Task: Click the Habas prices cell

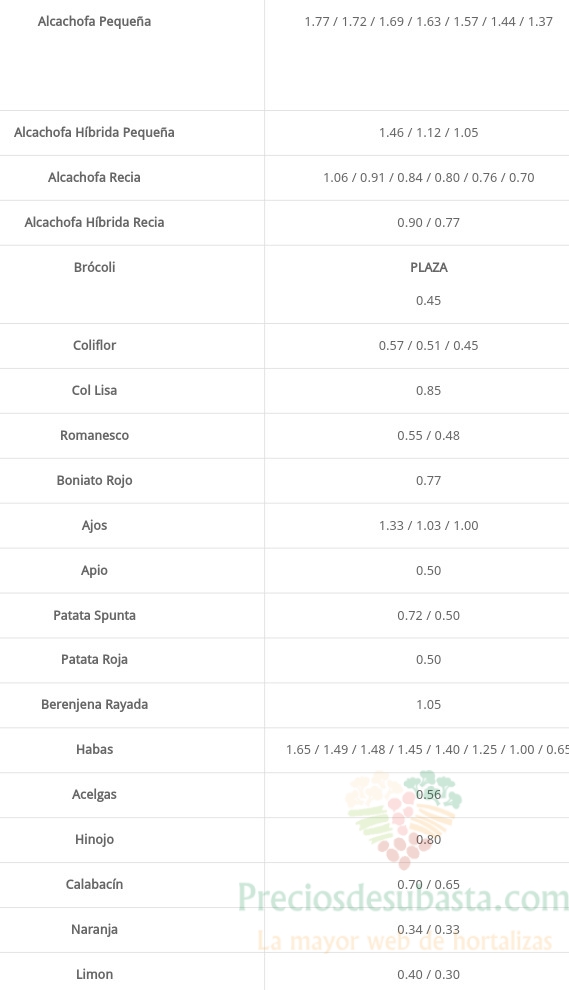Action: [428, 750]
